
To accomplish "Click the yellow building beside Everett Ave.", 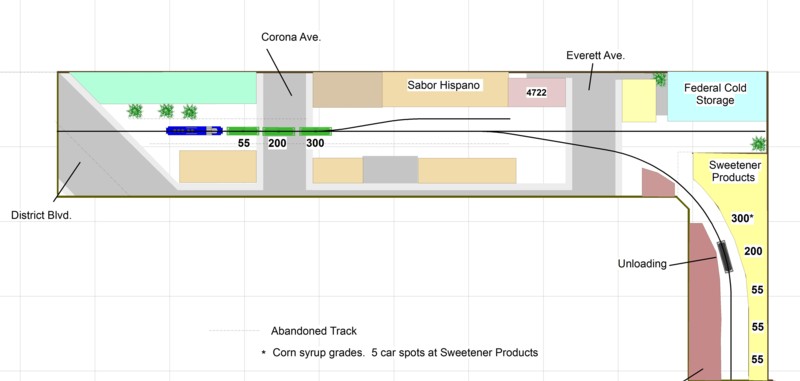I will [x=639, y=100].
